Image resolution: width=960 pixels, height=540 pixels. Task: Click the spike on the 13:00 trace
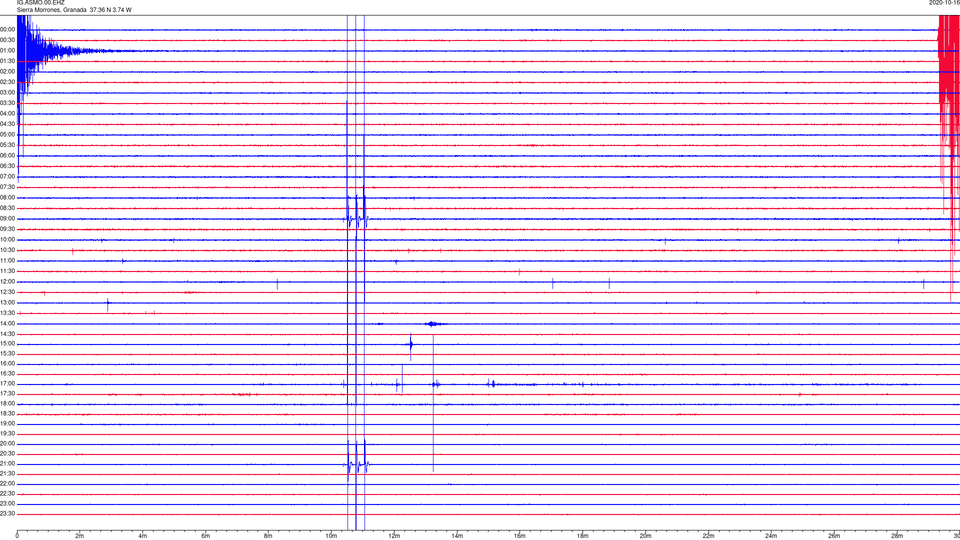click(x=108, y=304)
